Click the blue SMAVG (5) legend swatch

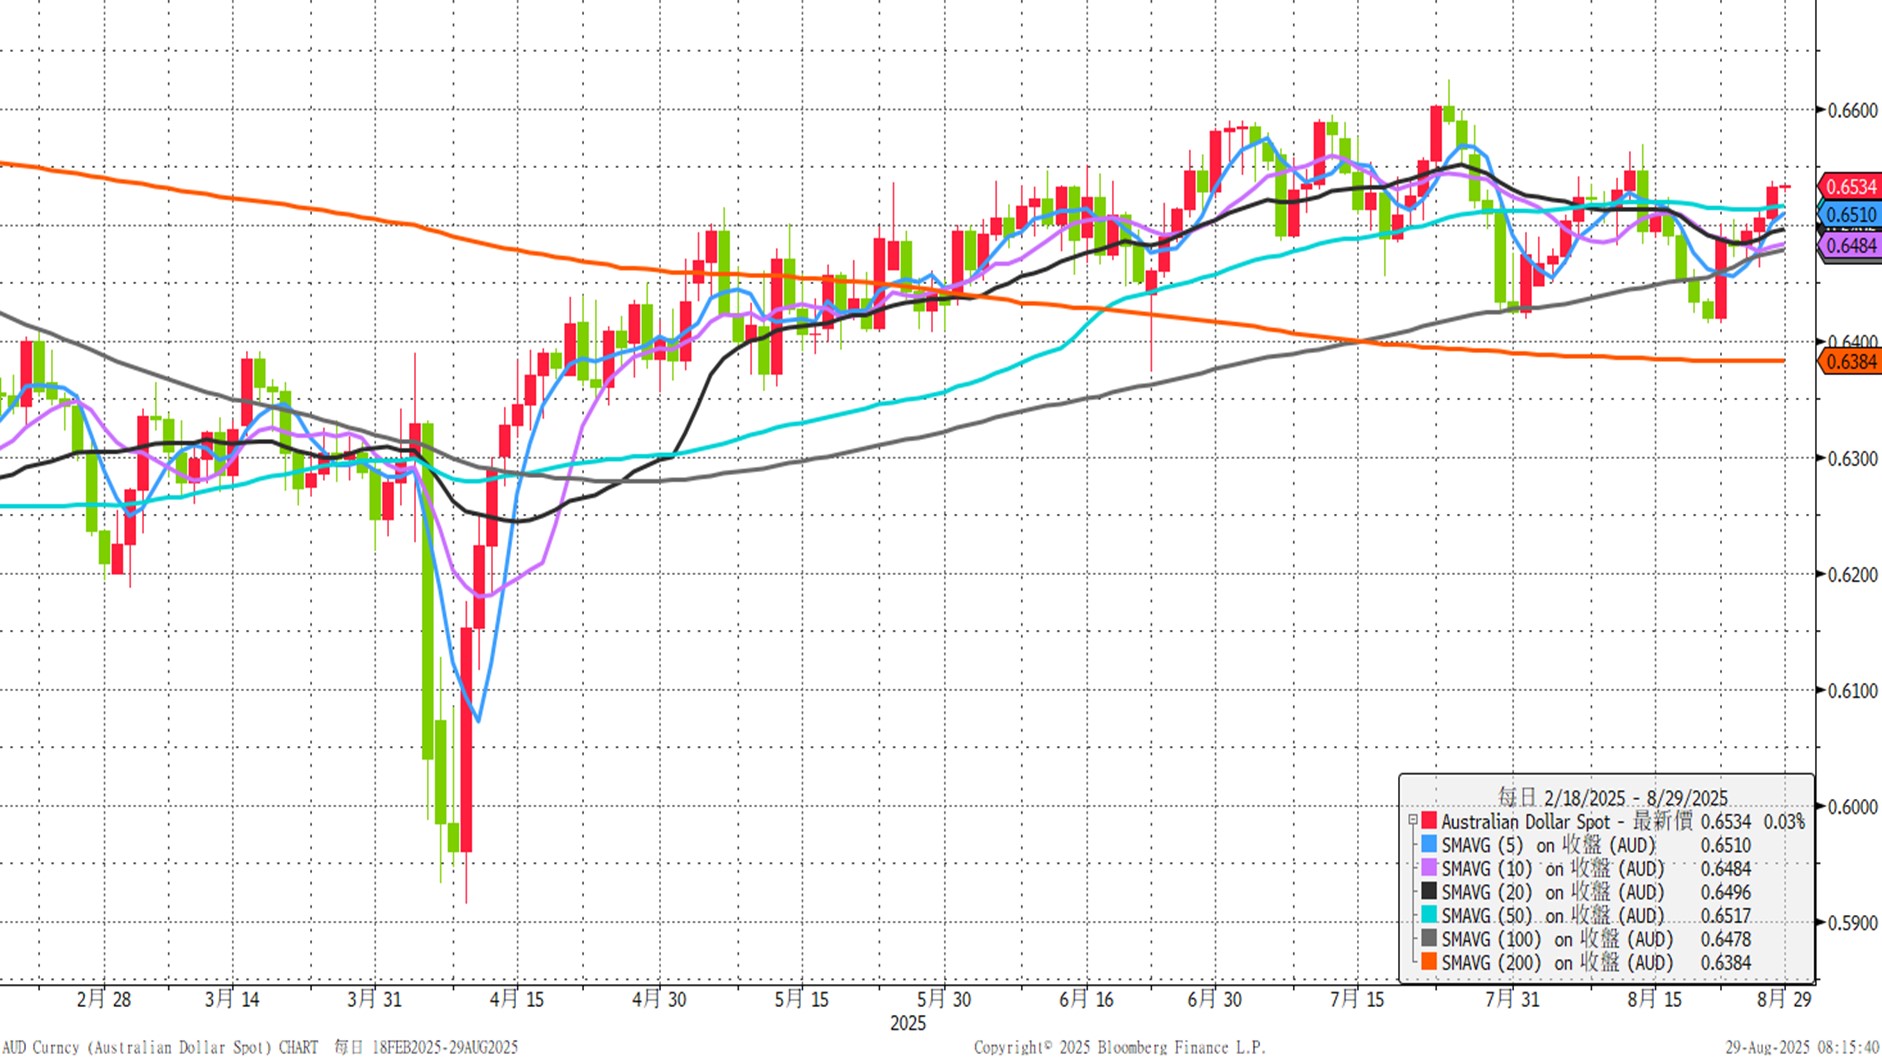pos(1429,845)
